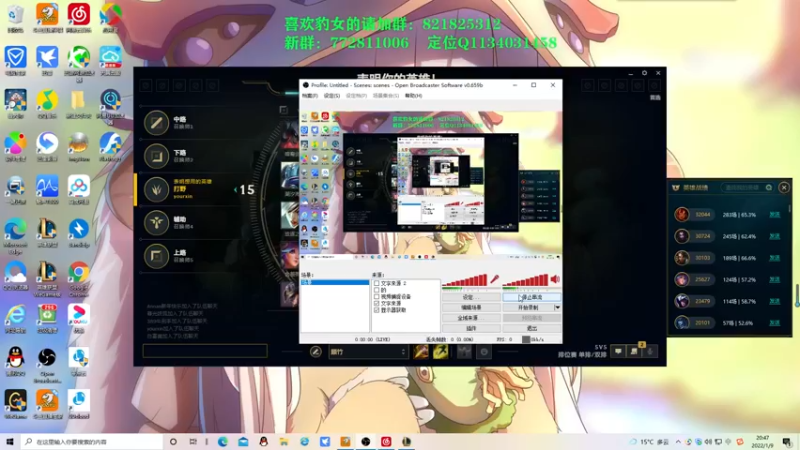Open the rune page dropdown
Image resolution: width=800 pixels, height=450 pixels.
368,352
